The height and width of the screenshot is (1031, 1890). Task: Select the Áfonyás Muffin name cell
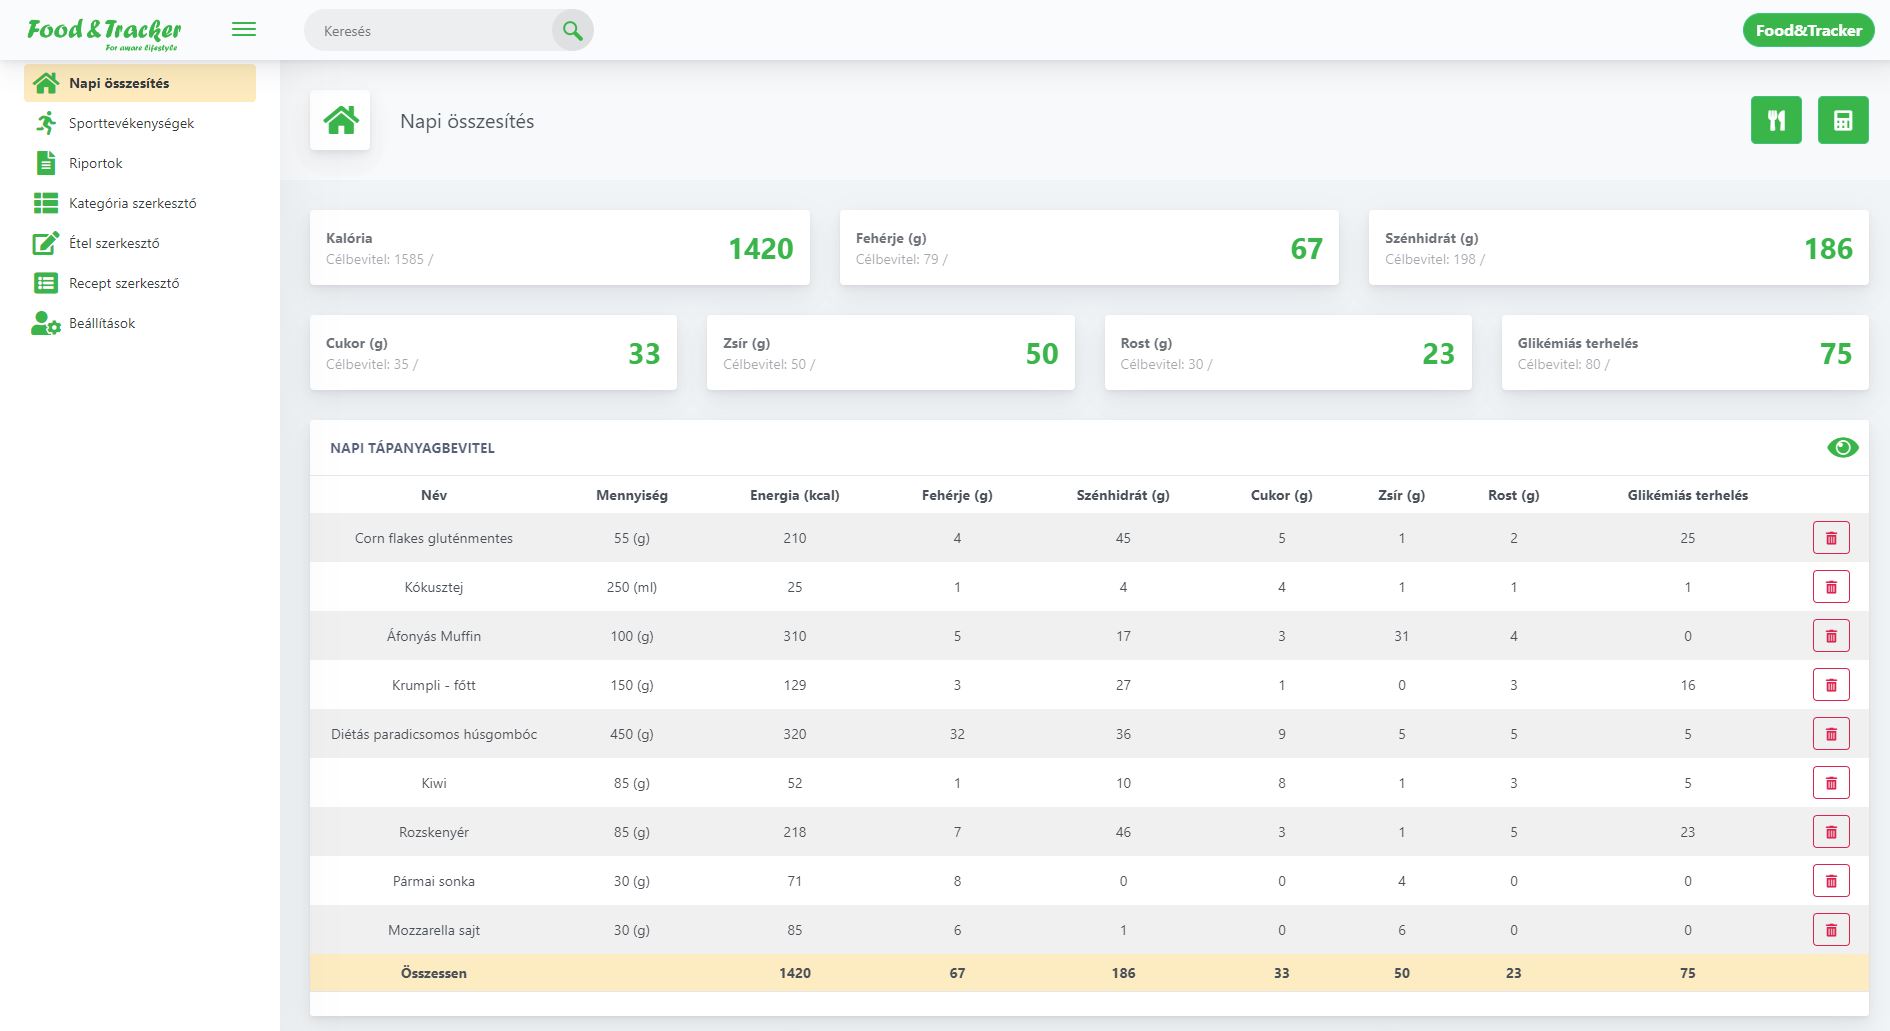pyautogui.click(x=434, y=636)
